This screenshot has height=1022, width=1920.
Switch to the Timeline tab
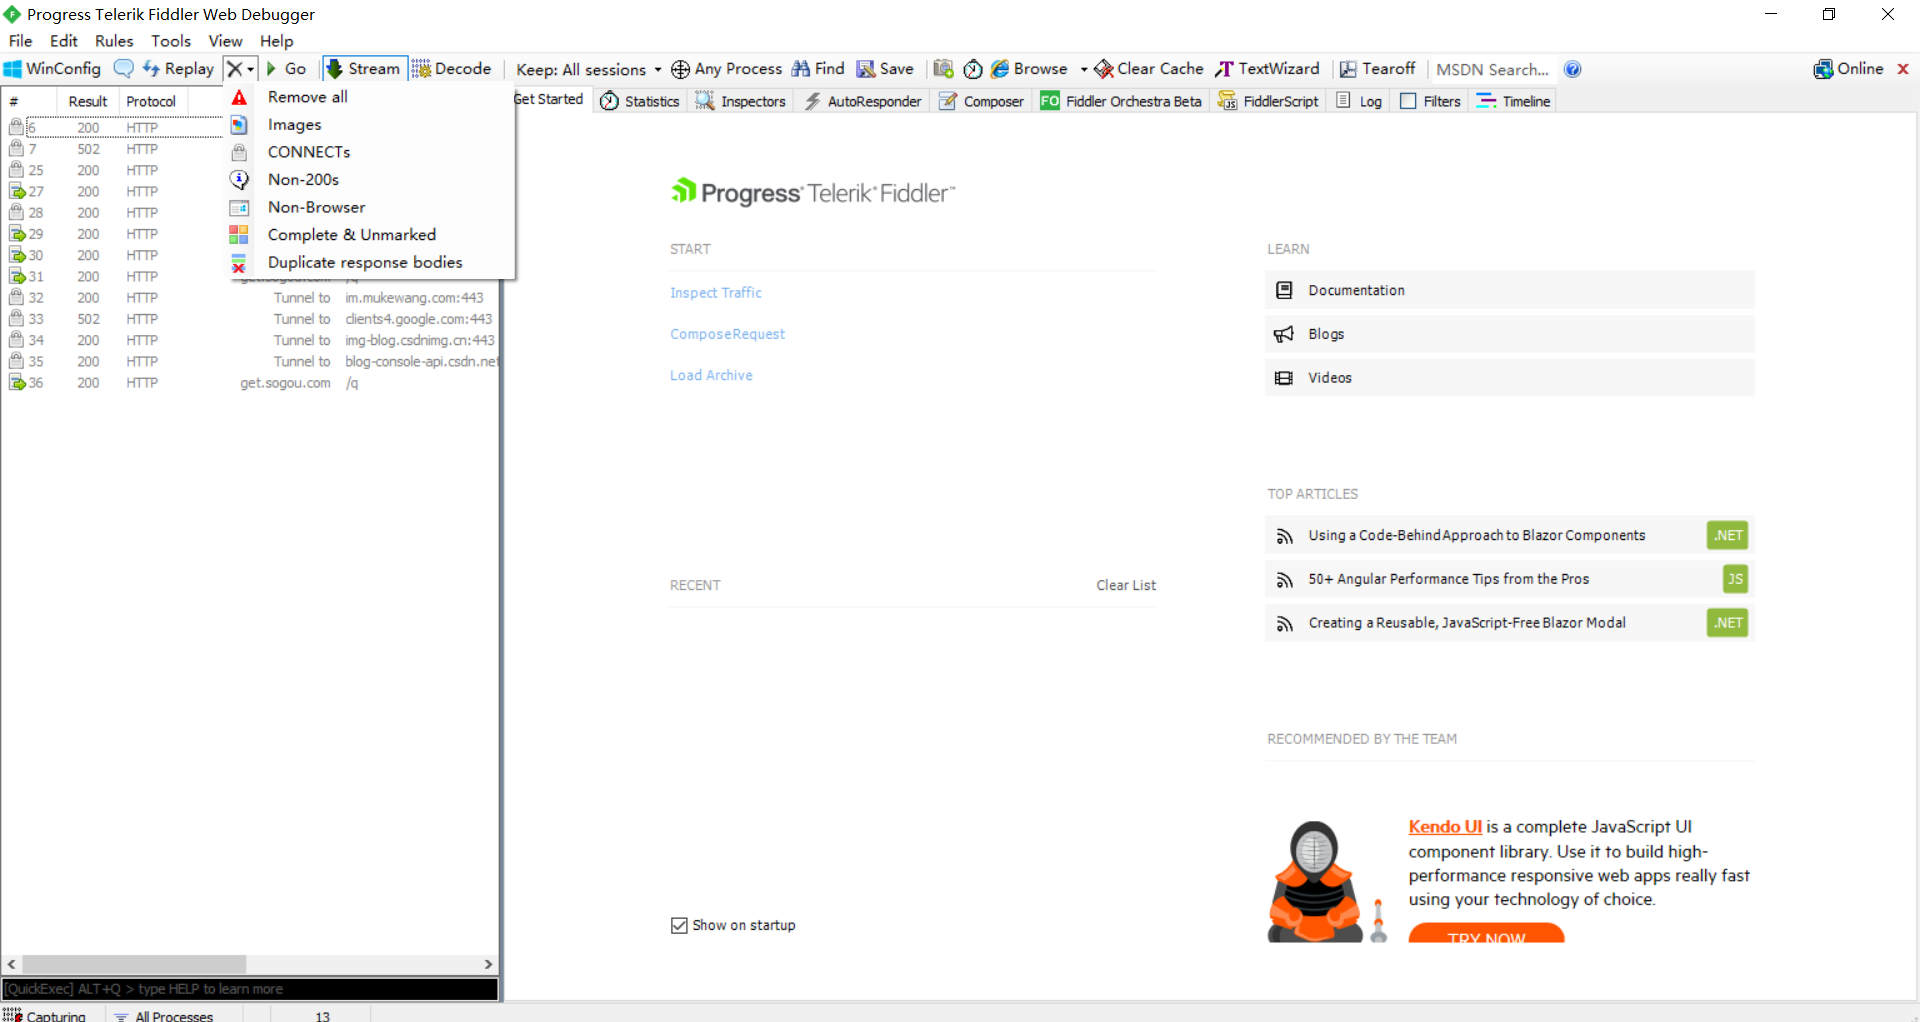click(x=1514, y=101)
